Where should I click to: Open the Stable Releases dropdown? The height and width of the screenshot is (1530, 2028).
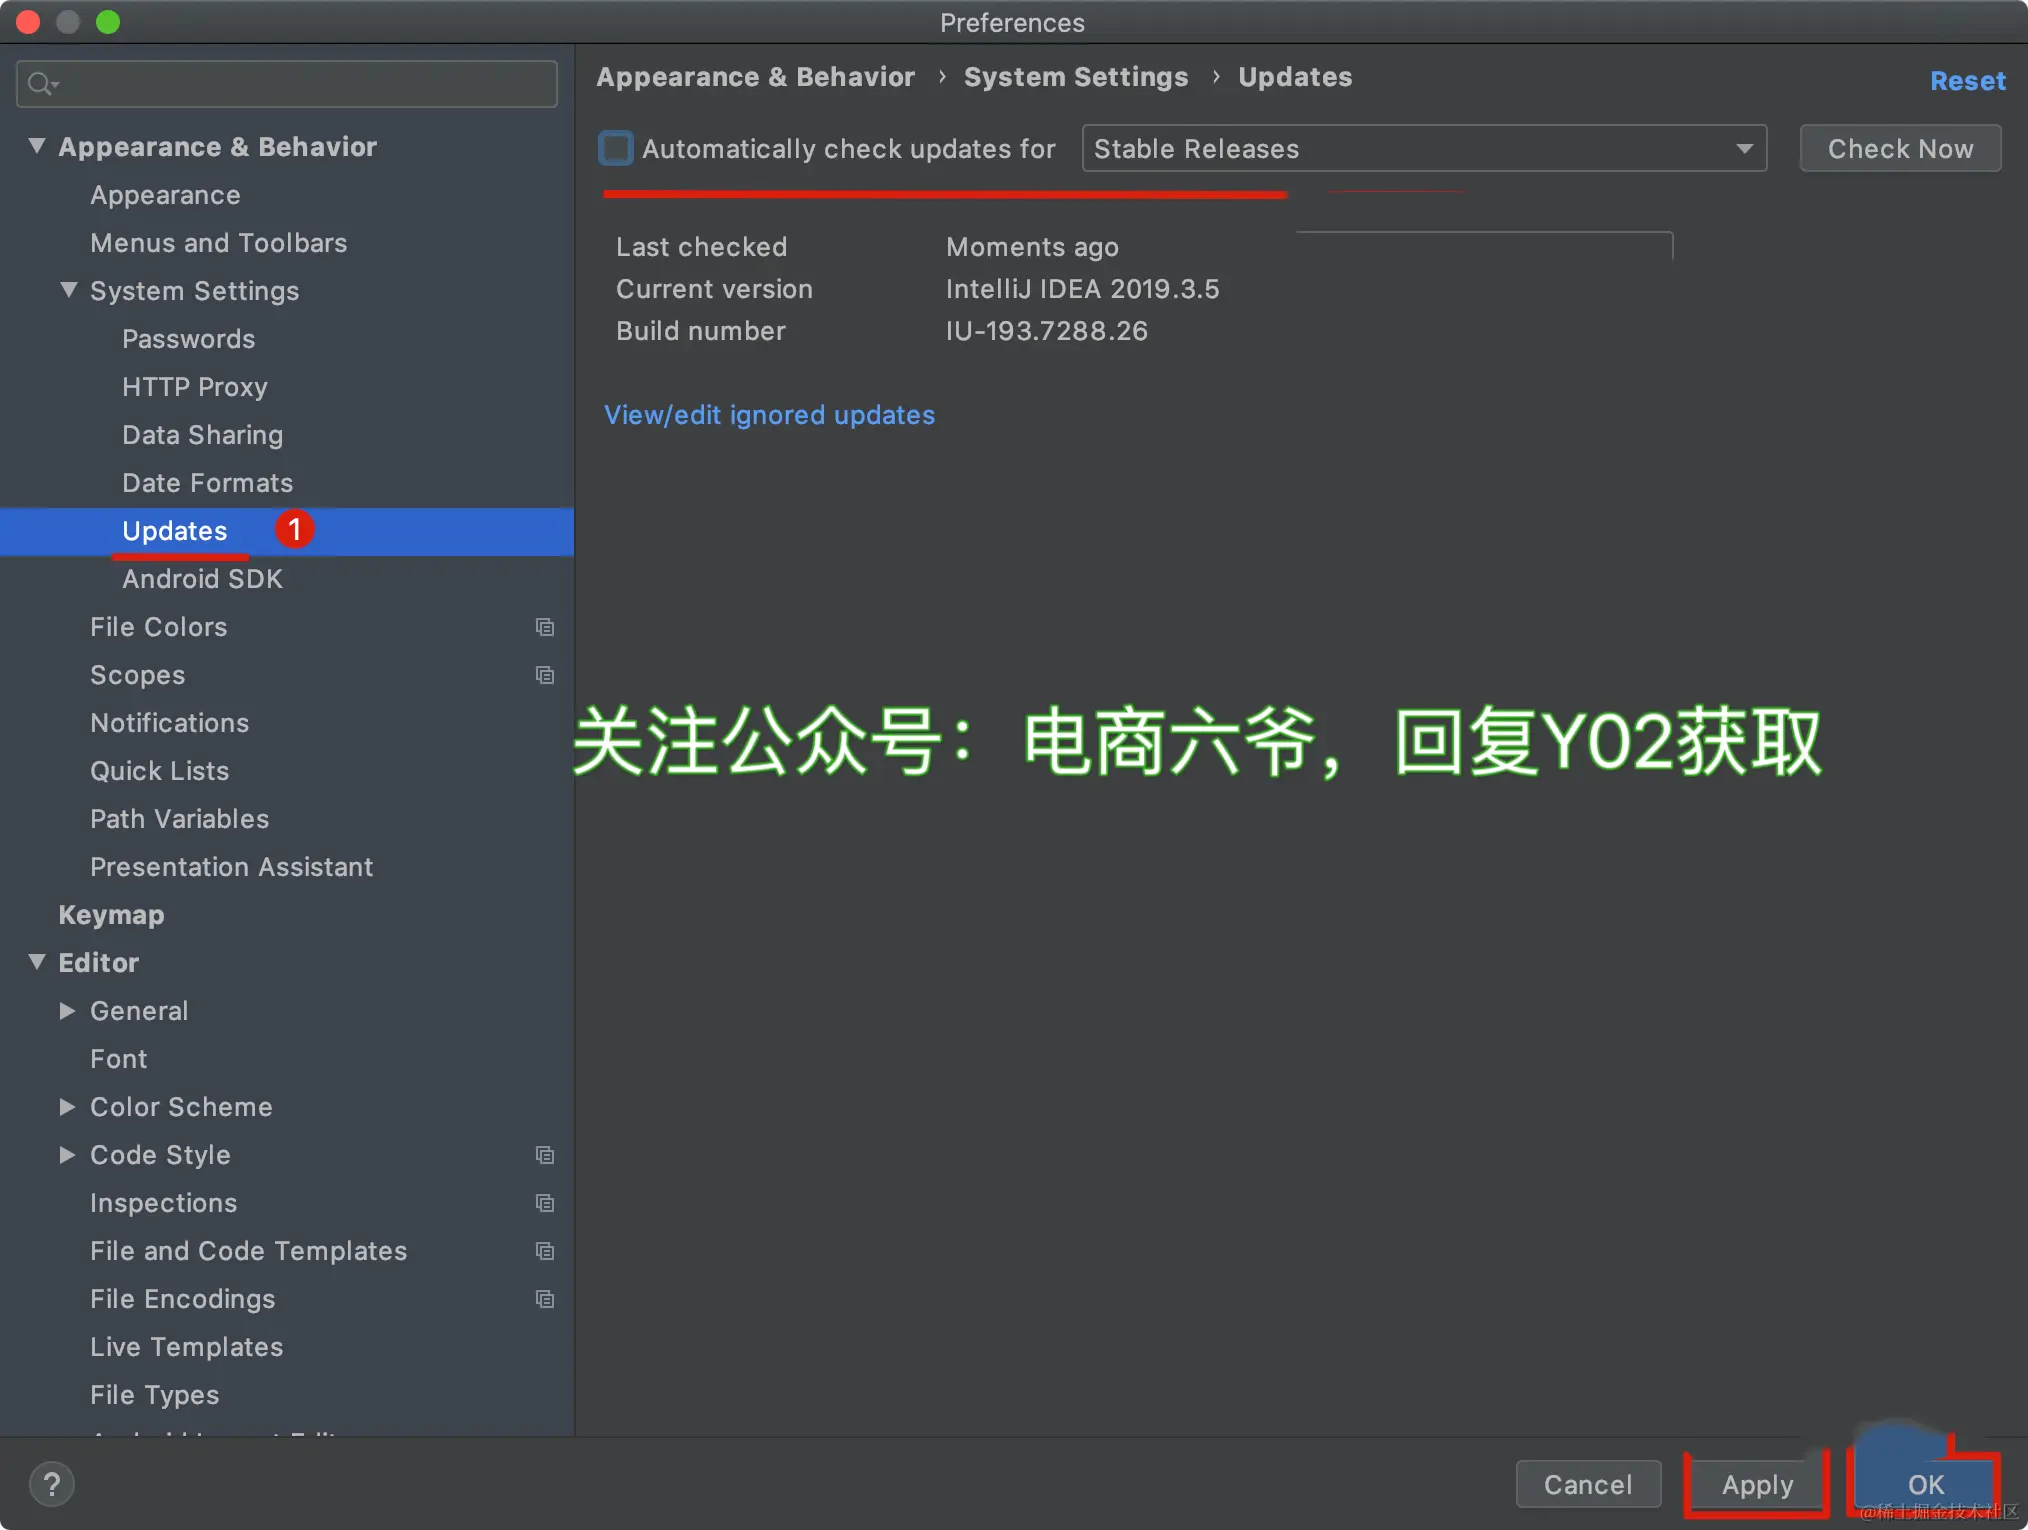point(1424,149)
